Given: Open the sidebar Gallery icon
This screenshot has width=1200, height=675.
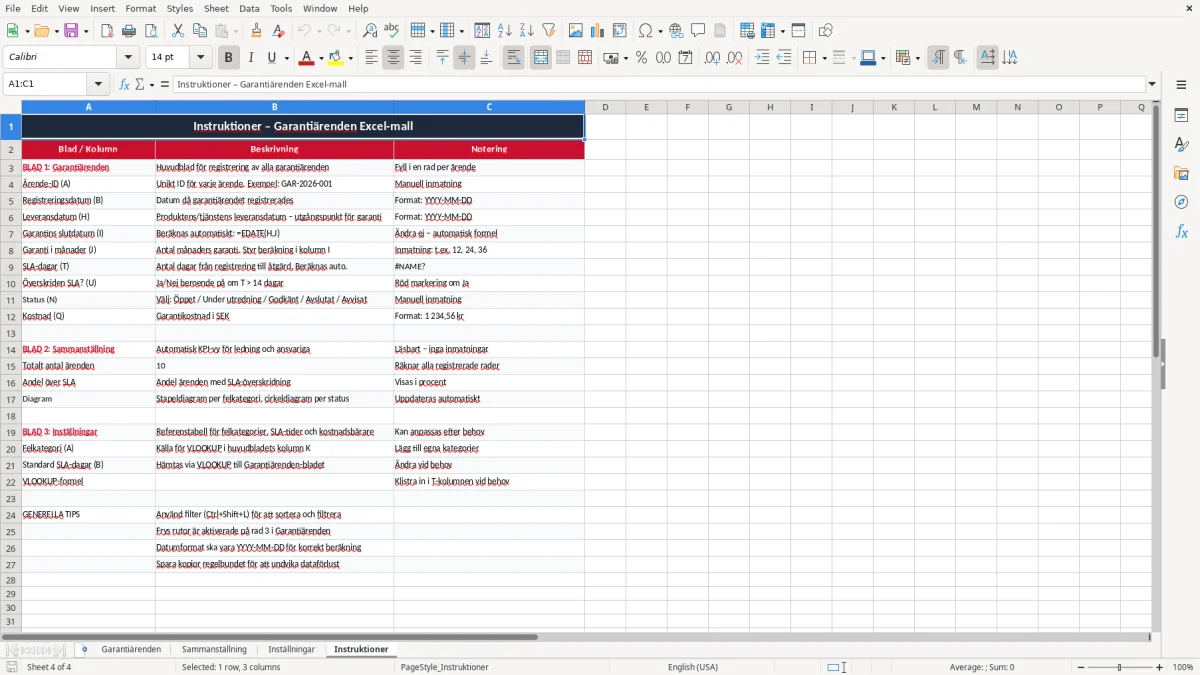Looking at the screenshot, I should coord(1181,173).
